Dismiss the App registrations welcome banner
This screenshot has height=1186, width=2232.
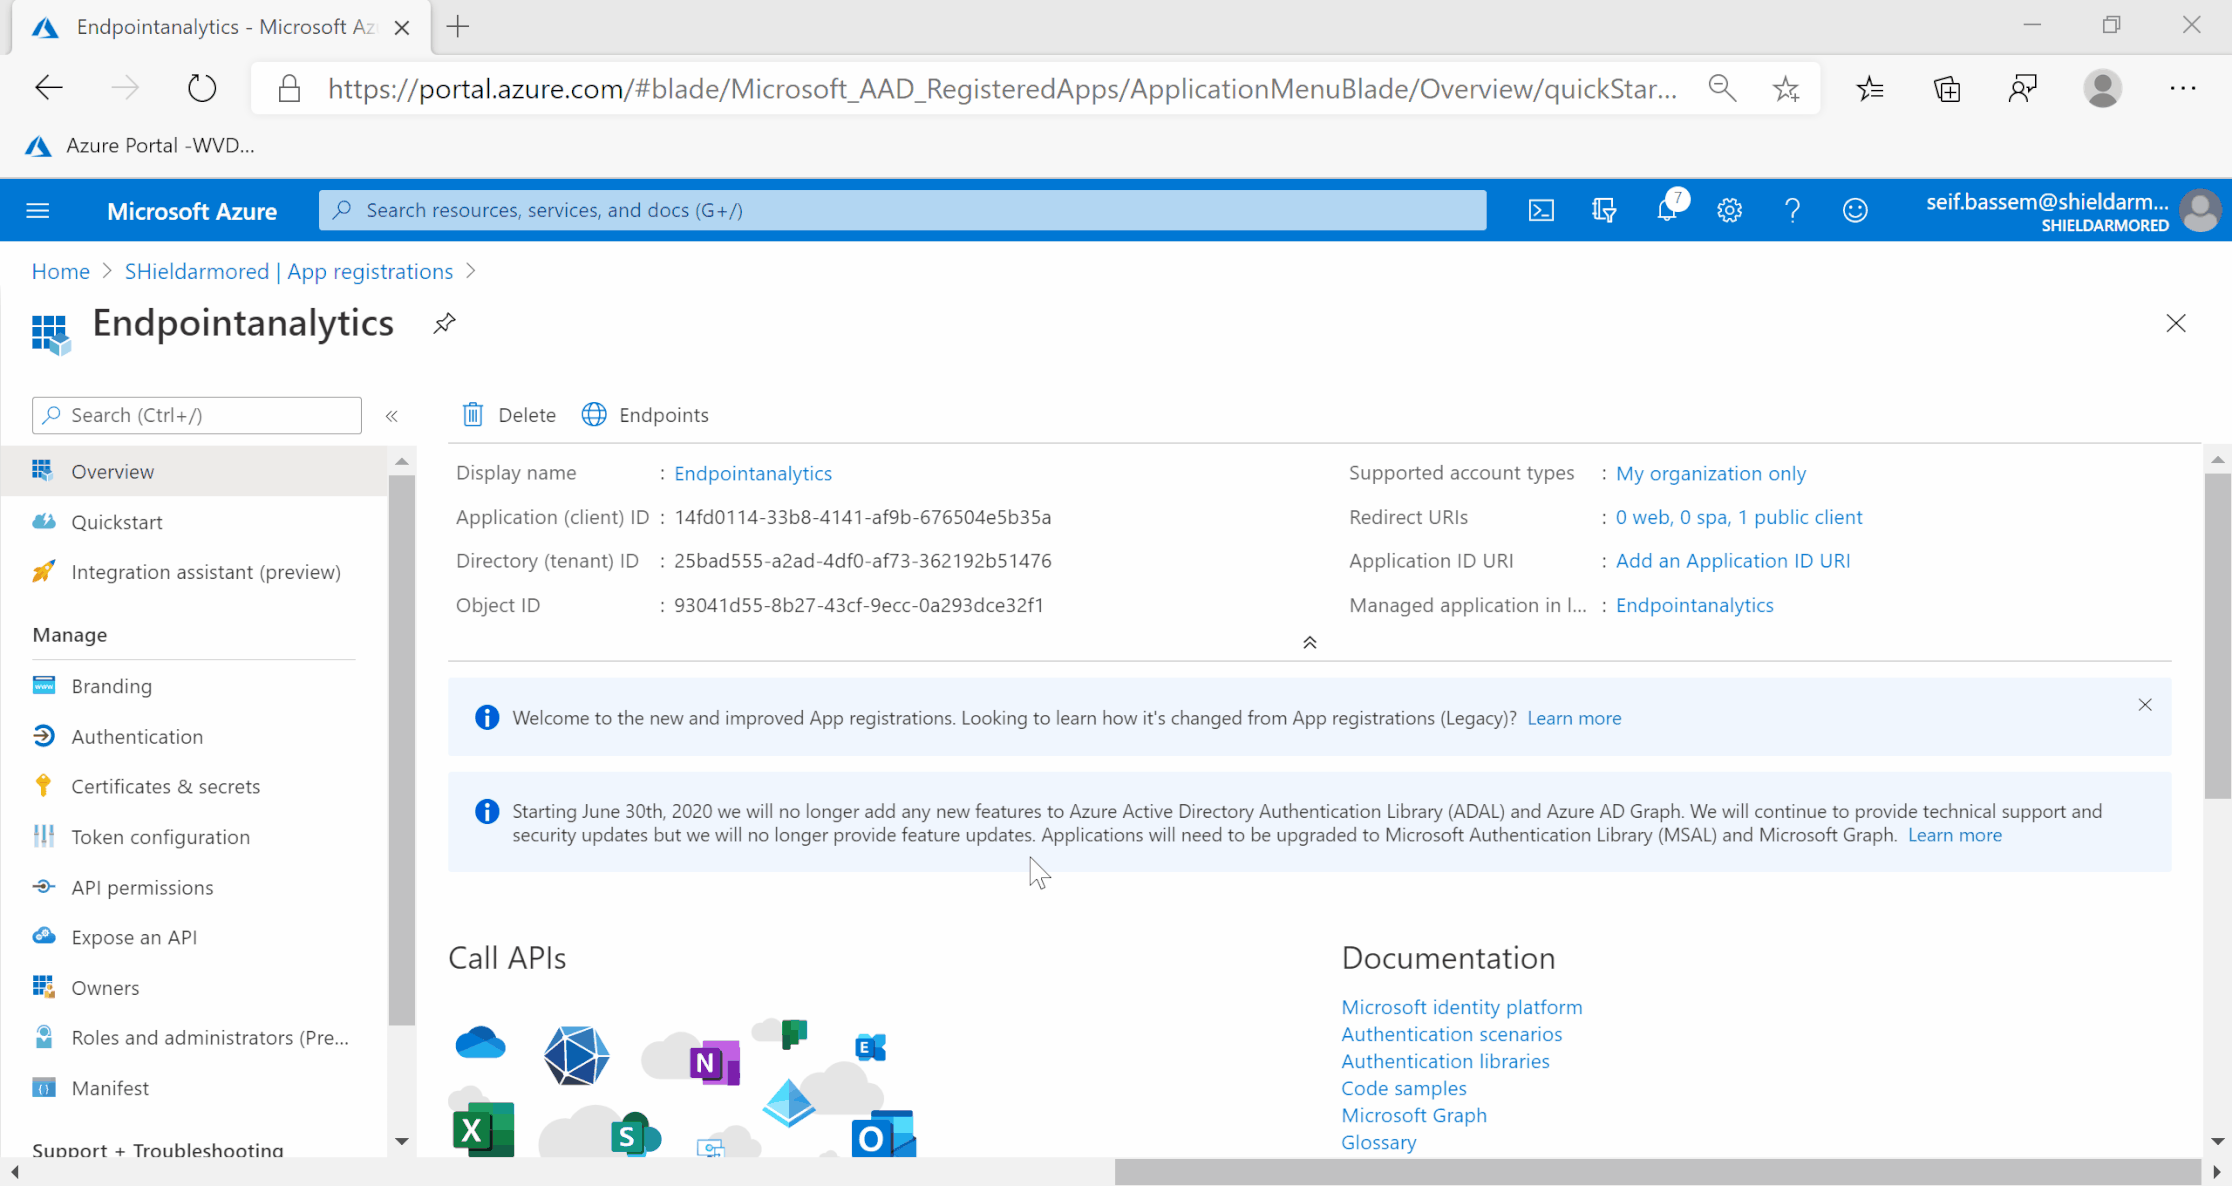[2144, 705]
